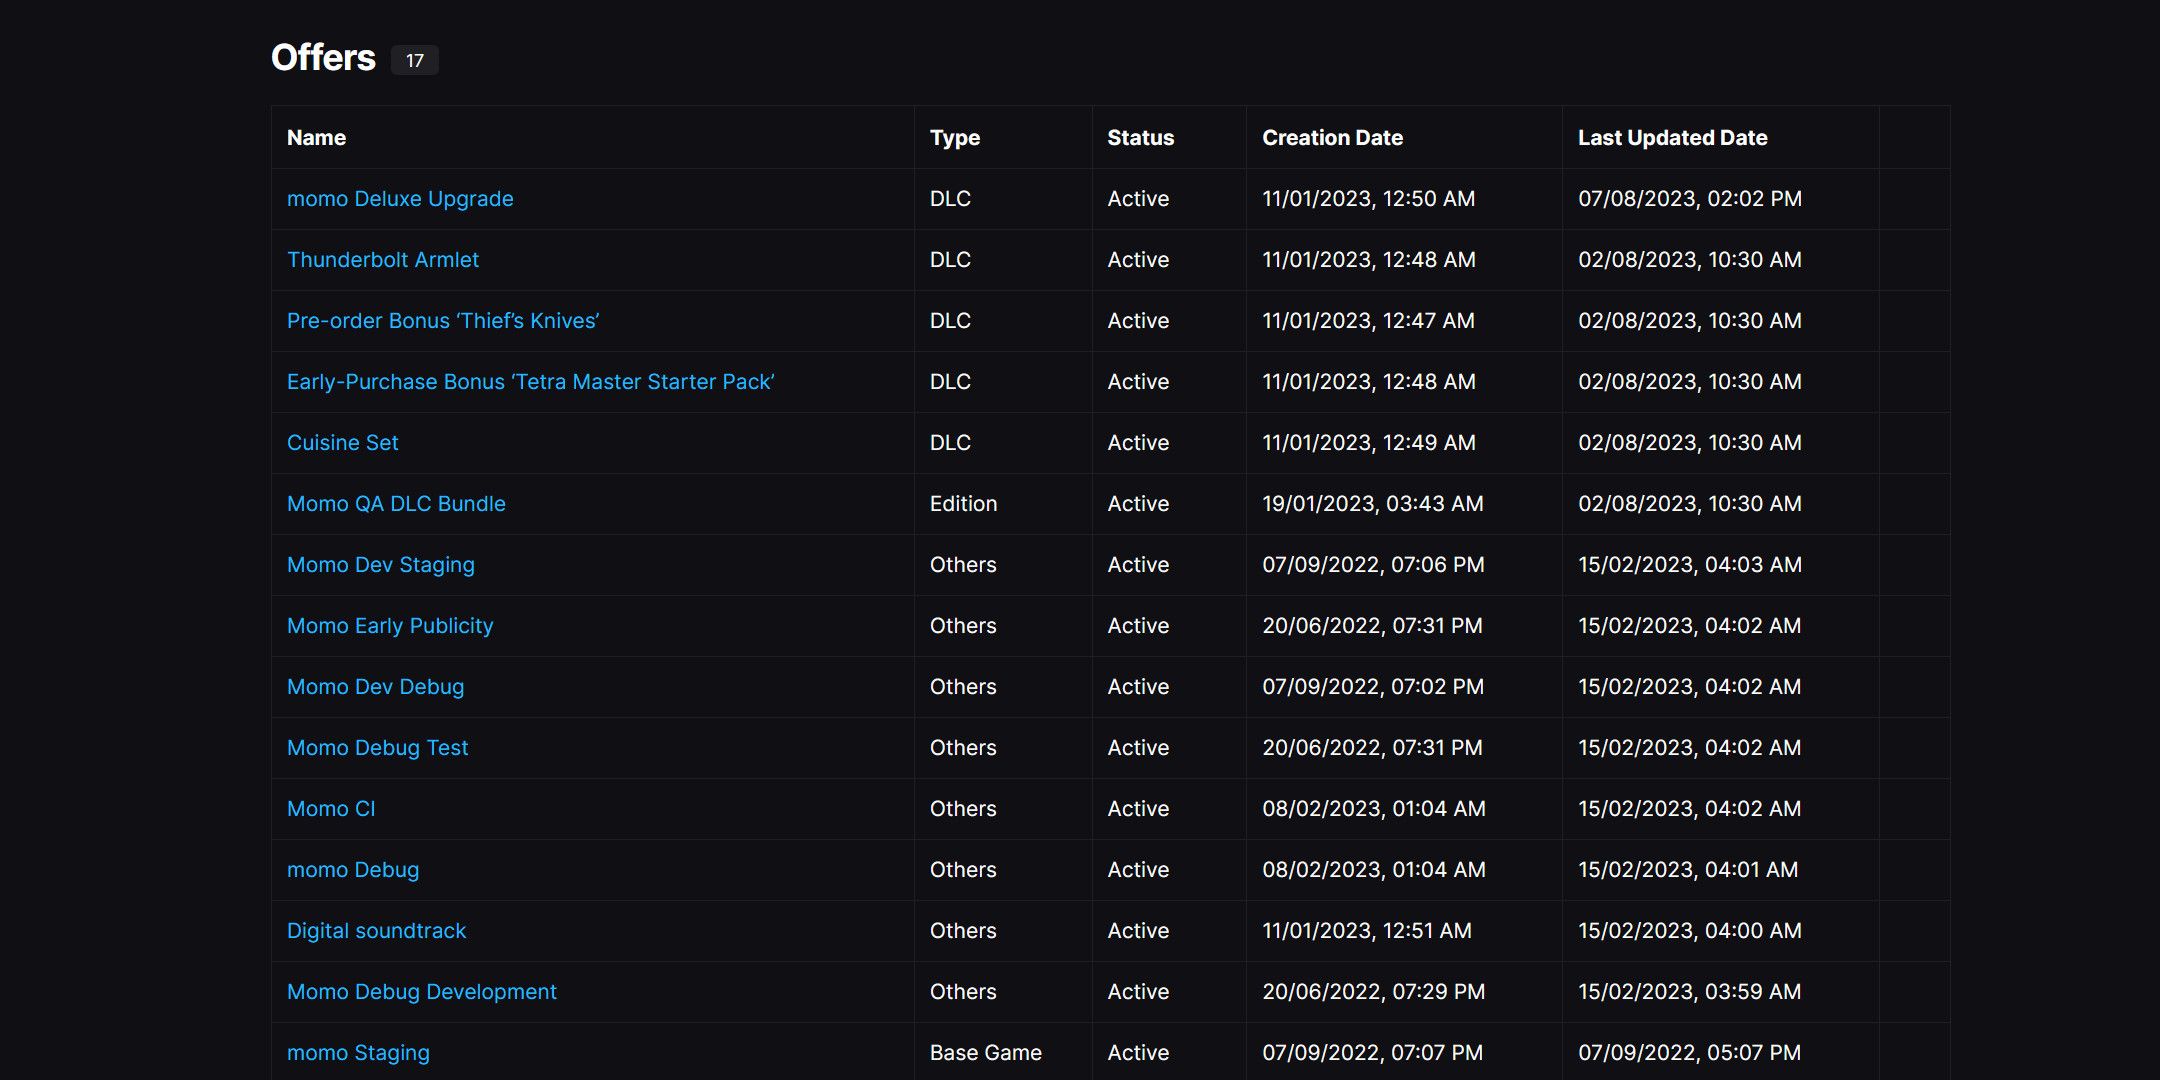Select the Pre-order Bonus Thief's Knives offer

pos(442,318)
